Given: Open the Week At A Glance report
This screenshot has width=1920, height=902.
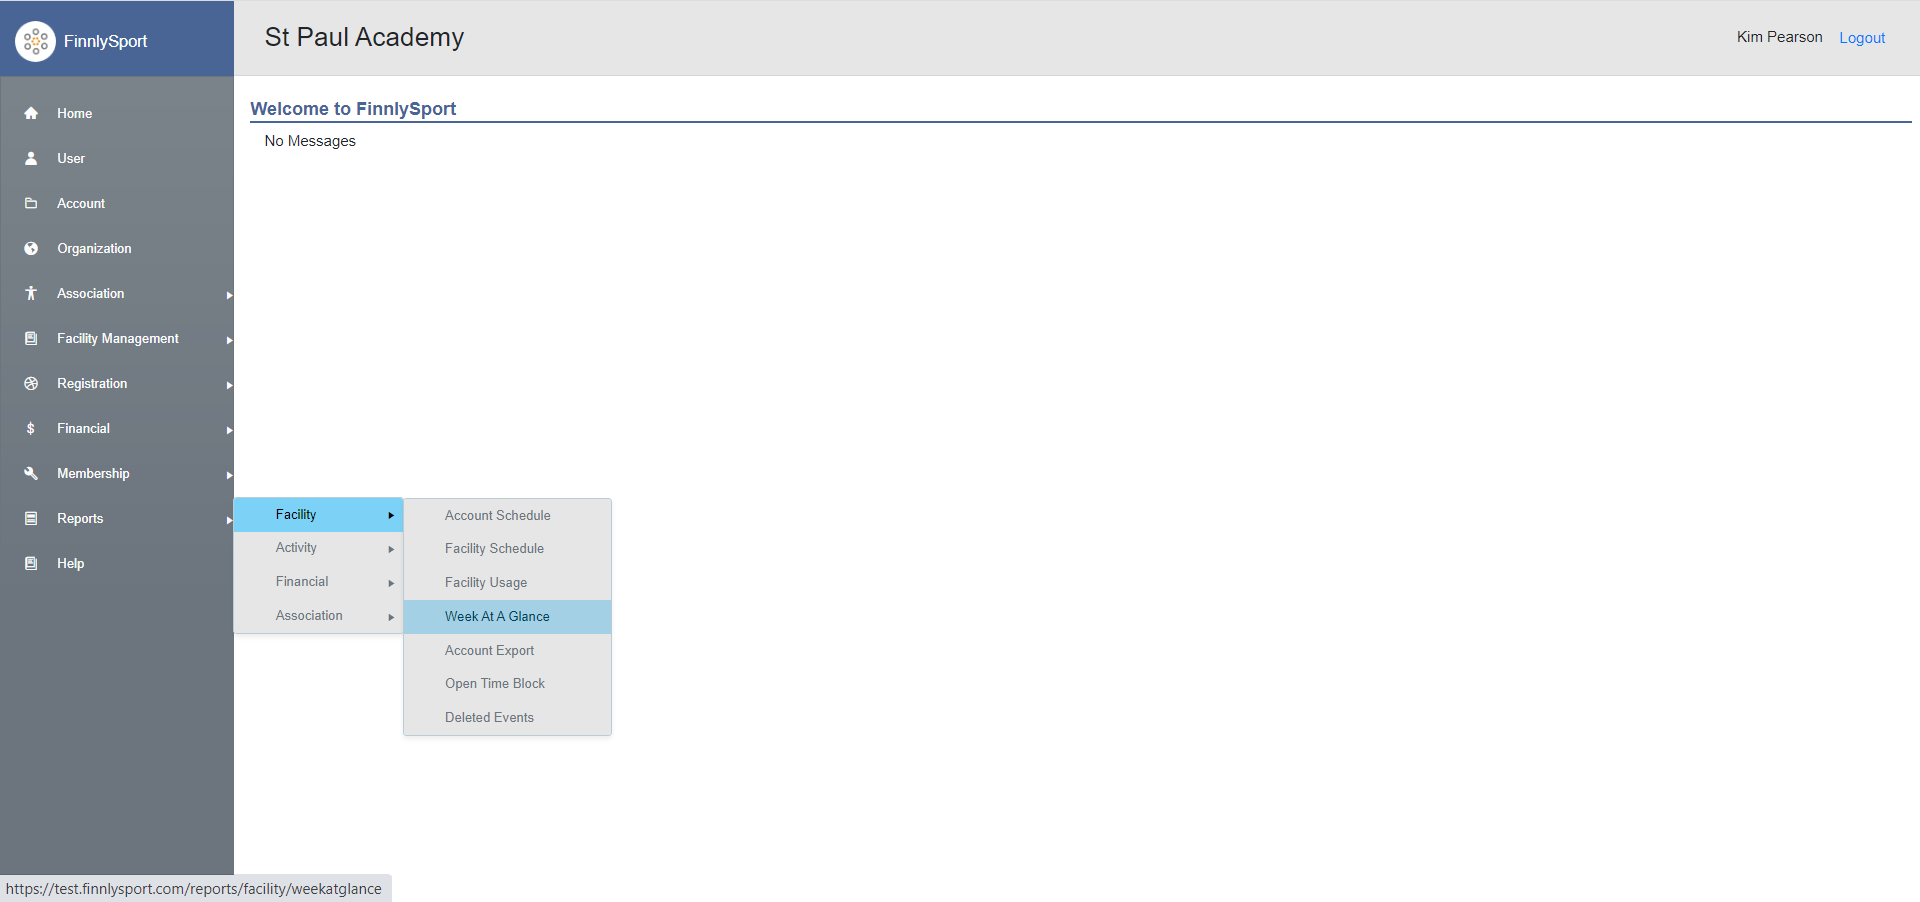Looking at the screenshot, I should 507,617.
